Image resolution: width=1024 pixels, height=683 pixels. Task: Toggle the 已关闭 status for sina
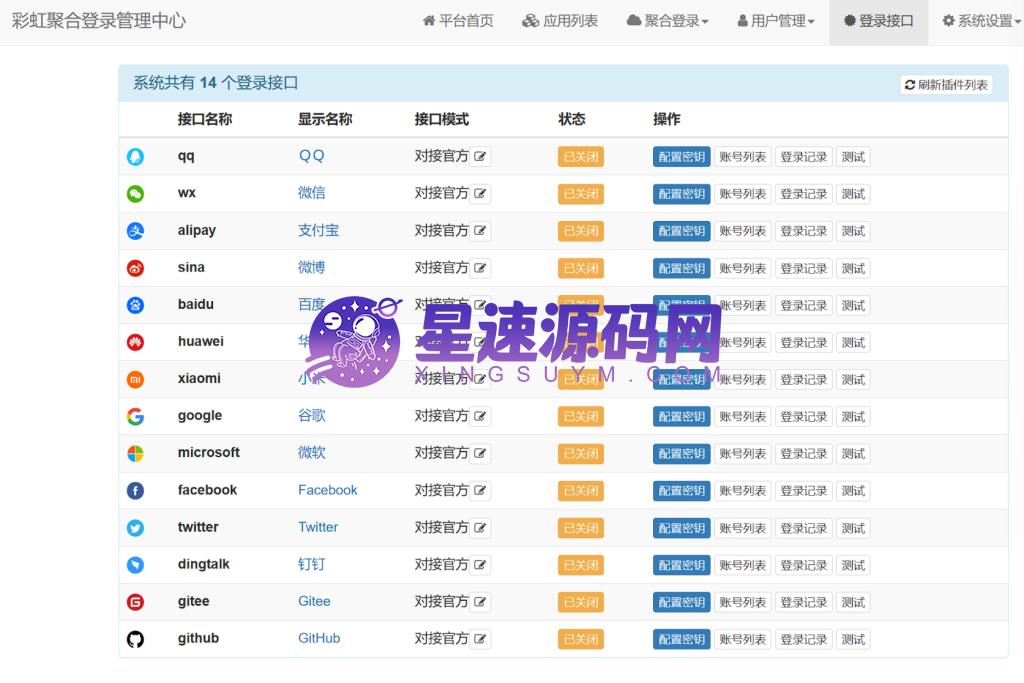pos(581,268)
